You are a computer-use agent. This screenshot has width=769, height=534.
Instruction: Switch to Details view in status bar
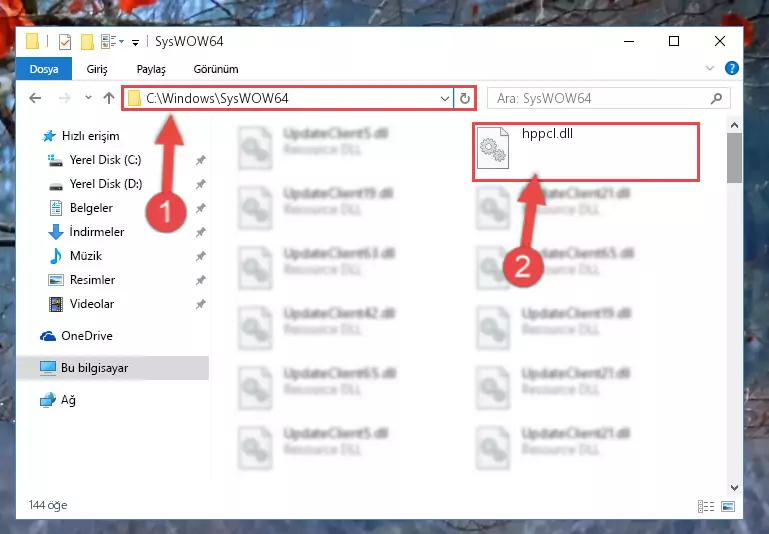706,506
